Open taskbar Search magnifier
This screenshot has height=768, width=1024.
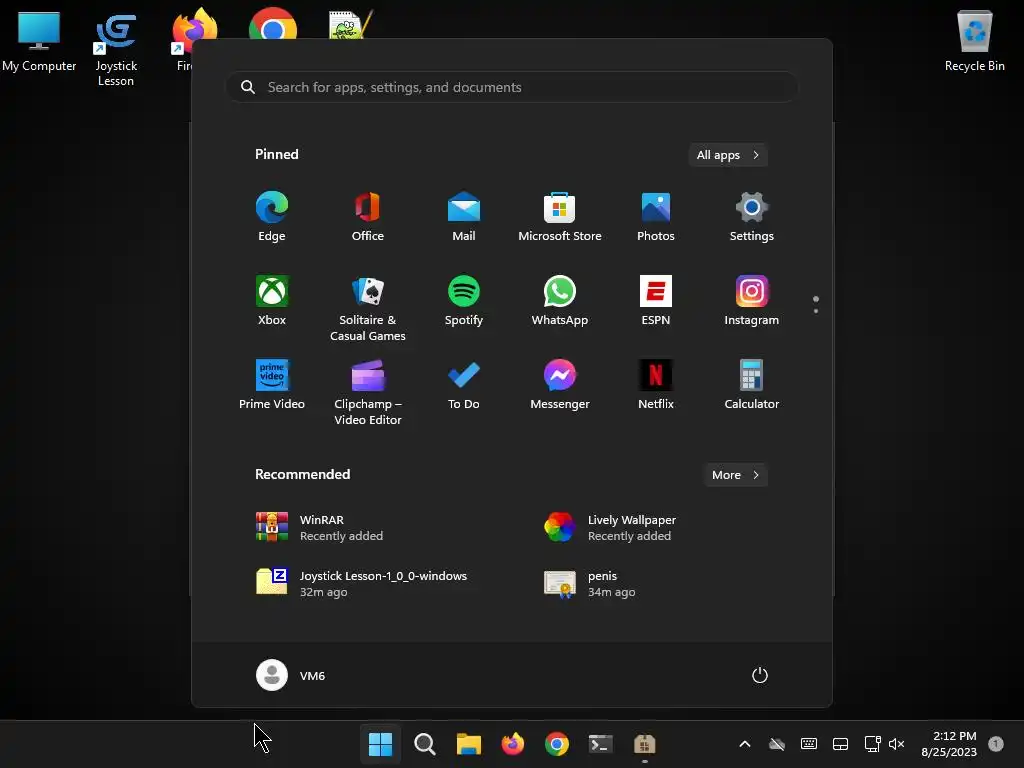pyautogui.click(x=424, y=744)
